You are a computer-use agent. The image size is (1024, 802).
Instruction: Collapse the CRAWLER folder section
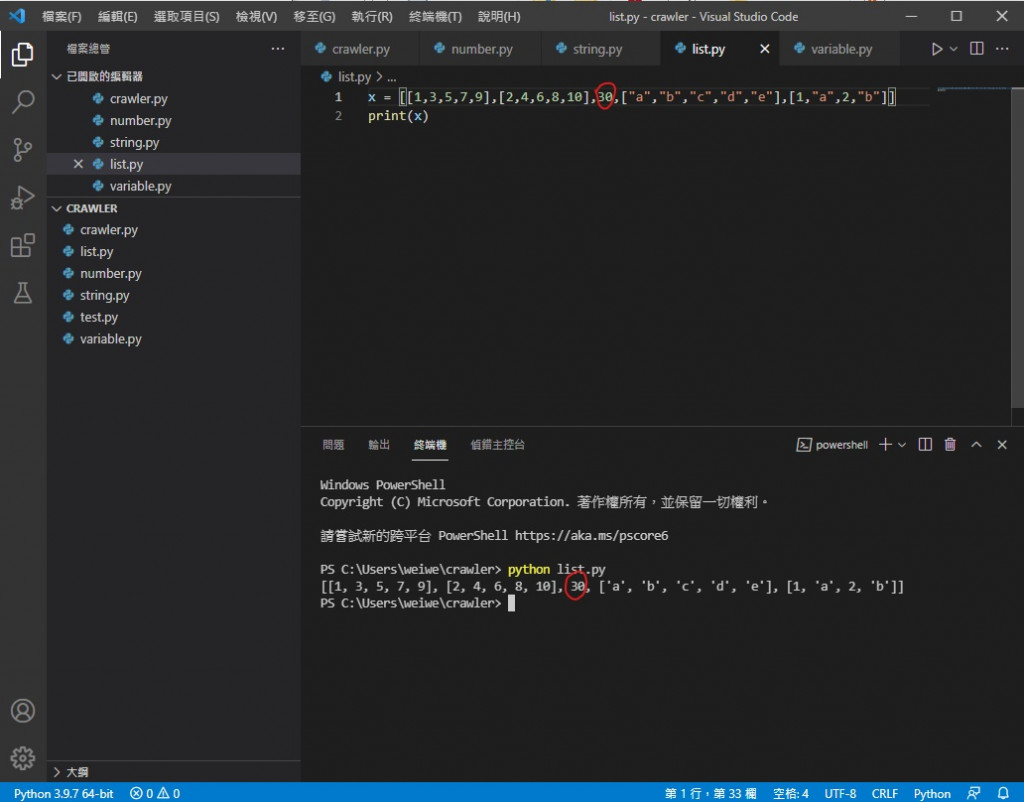click(x=57, y=208)
